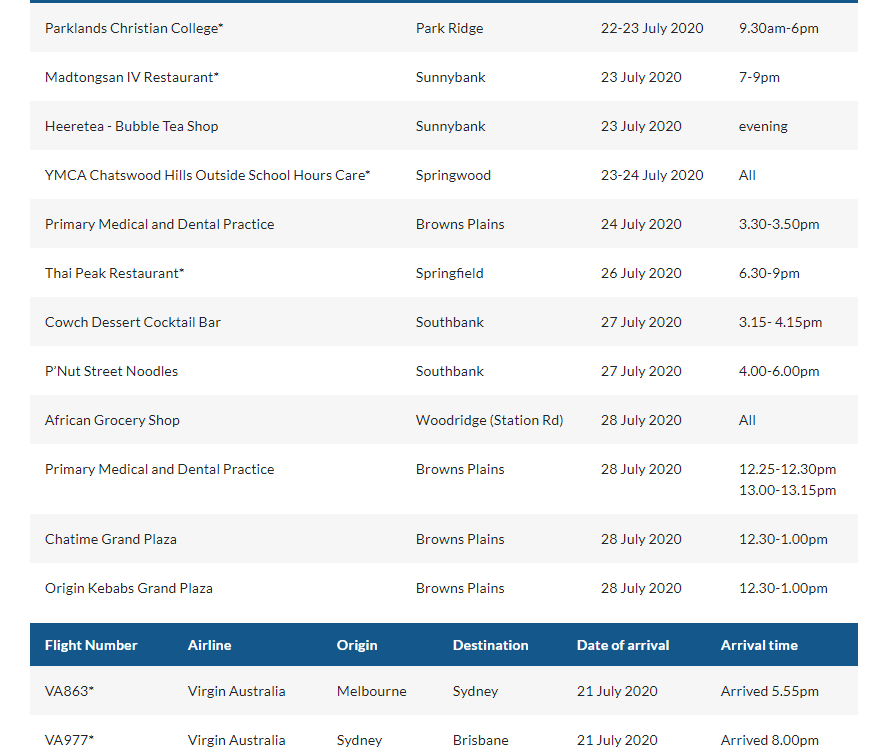Select Brisbane destination cell

click(x=480, y=740)
